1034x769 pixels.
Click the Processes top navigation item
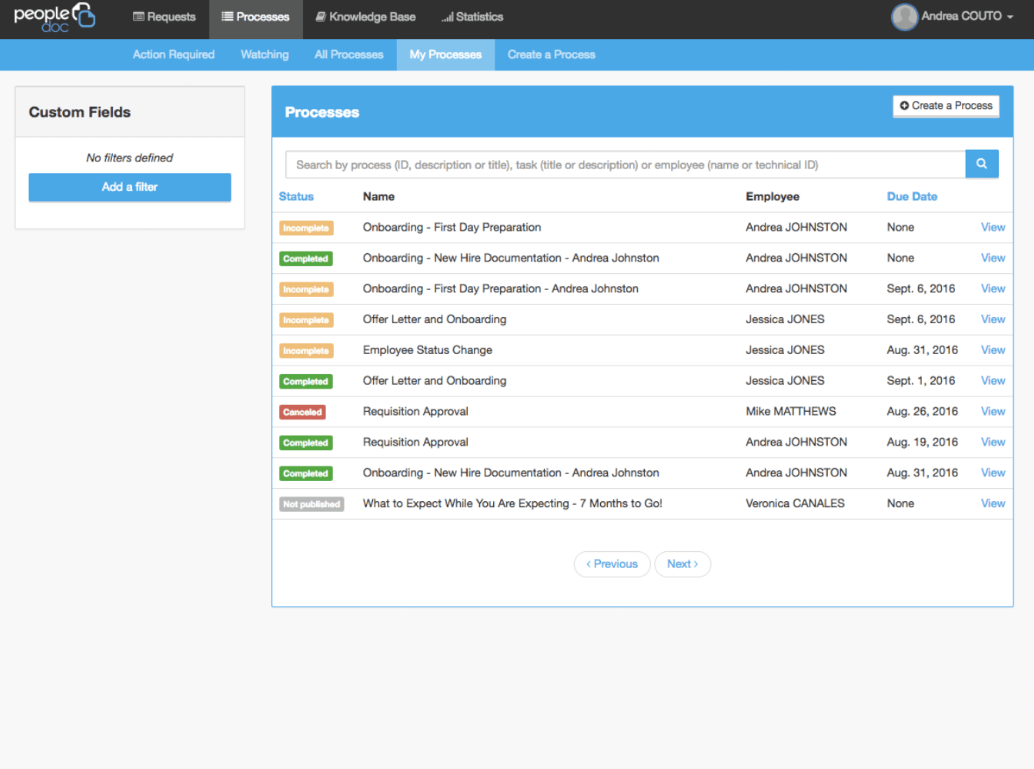click(x=255, y=17)
